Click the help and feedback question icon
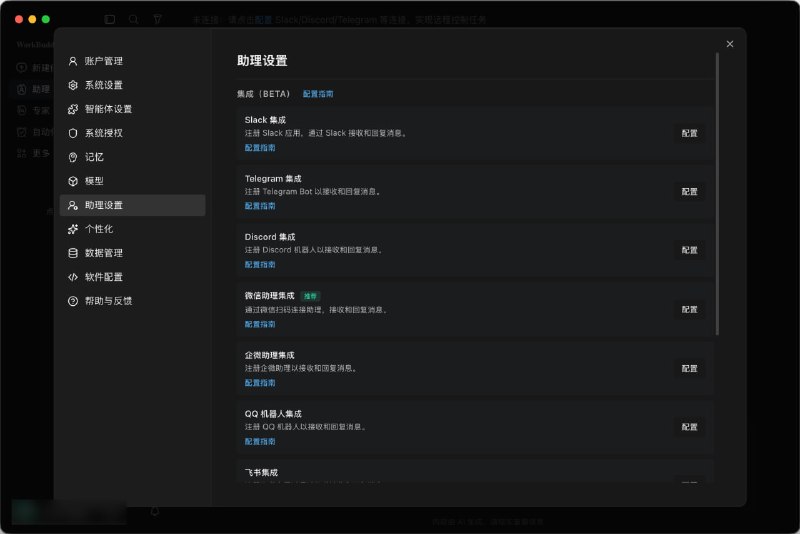The height and width of the screenshot is (534, 800). coord(73,301)
